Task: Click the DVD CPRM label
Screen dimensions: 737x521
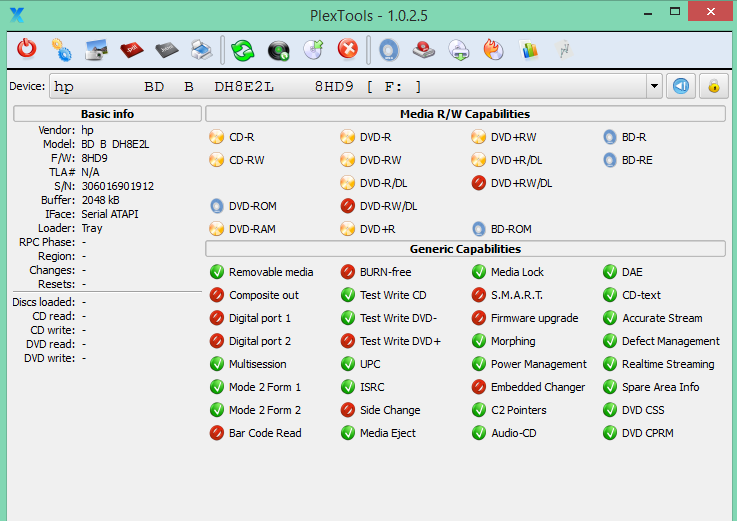Action: click(648, 433)
